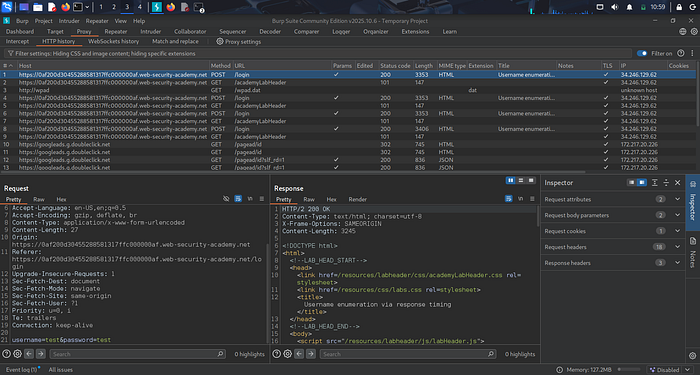700x375 pixels.
Task: Expand Response headers section
Action: (677, 262)
